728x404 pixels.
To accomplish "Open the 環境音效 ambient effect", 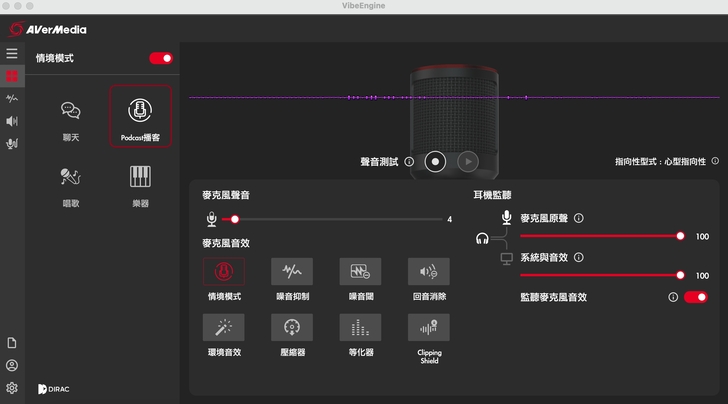I will tap(223, 327).
